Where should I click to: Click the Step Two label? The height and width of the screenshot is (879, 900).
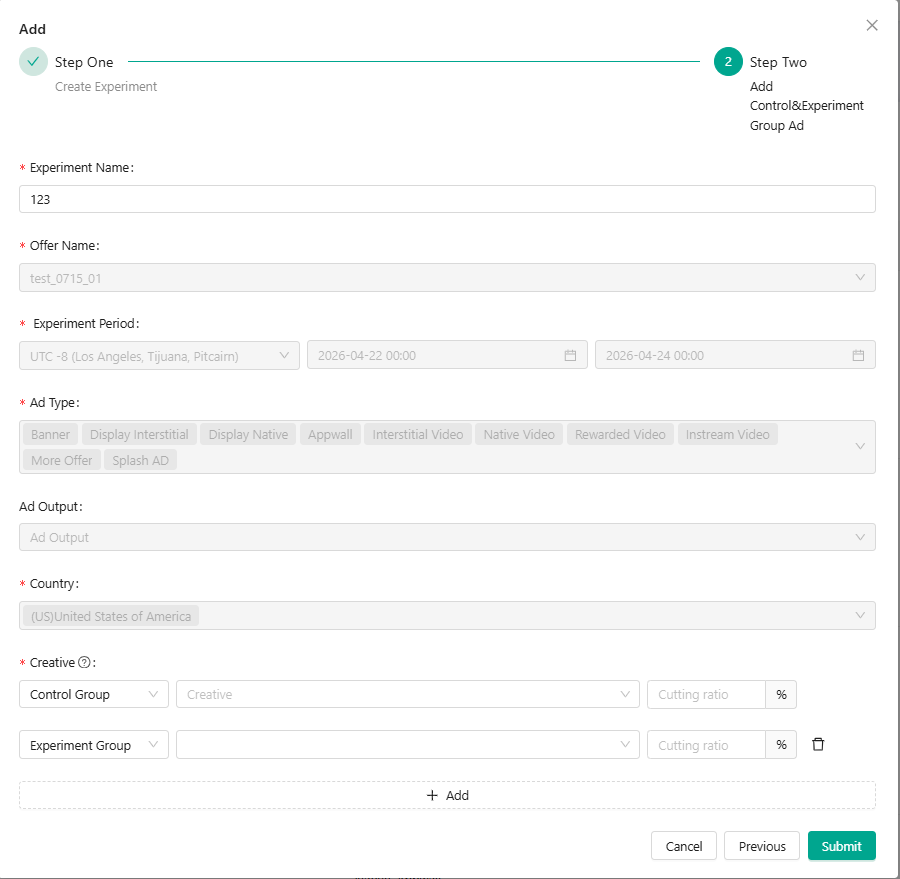point(778,62)
